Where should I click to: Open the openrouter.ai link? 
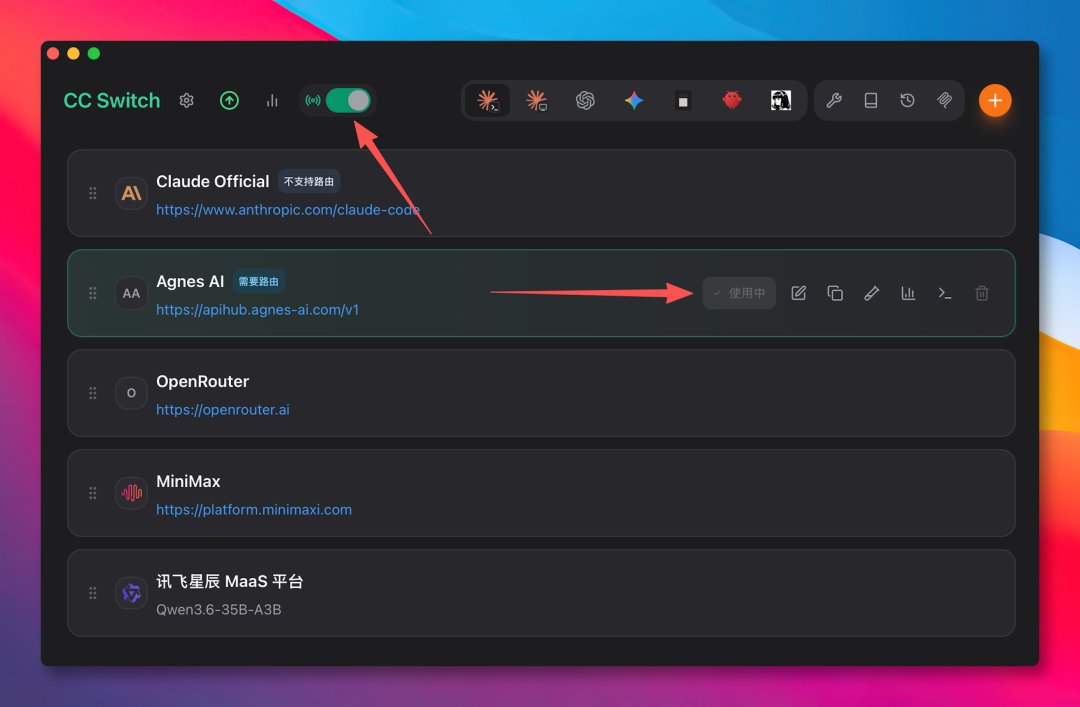point(222,409)
